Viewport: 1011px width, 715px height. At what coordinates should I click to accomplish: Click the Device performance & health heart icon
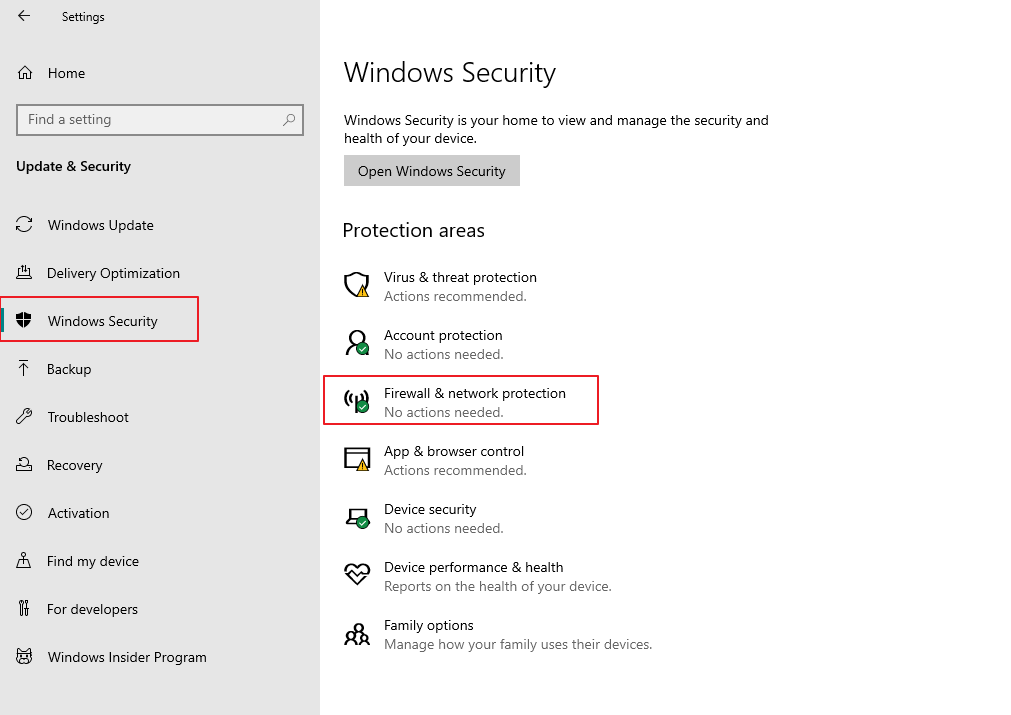pyautogui.click(x=356, y=575)
